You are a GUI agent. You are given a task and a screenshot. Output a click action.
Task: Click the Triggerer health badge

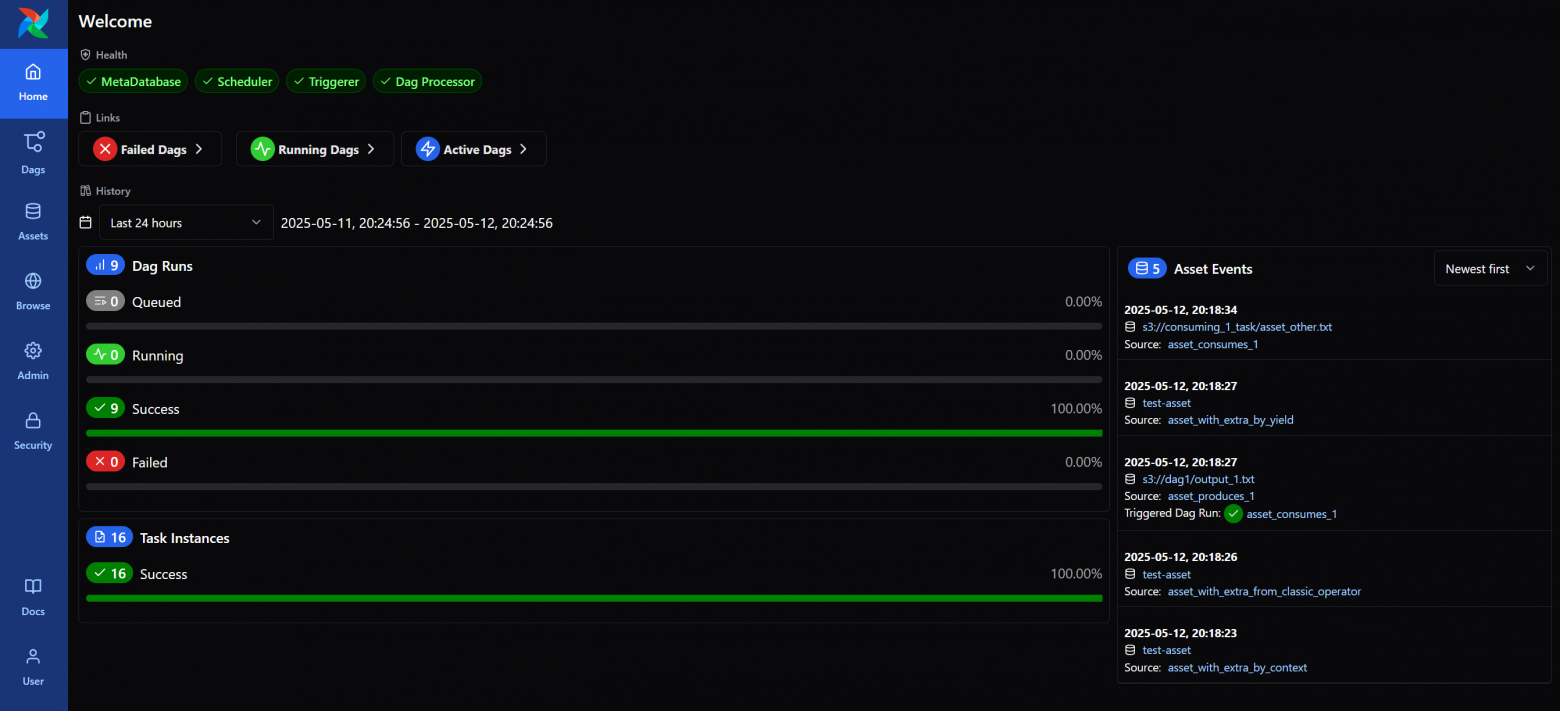click(326, 82)
